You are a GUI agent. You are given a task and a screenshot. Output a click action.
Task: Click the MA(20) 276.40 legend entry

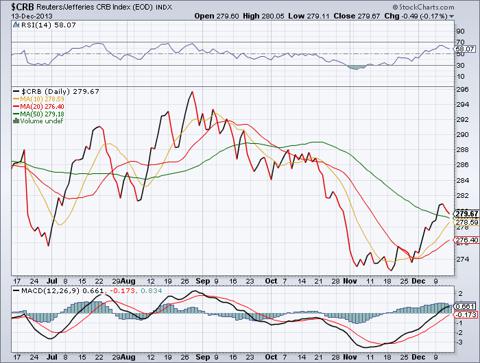pyautogui.click(x=42, y=107)
